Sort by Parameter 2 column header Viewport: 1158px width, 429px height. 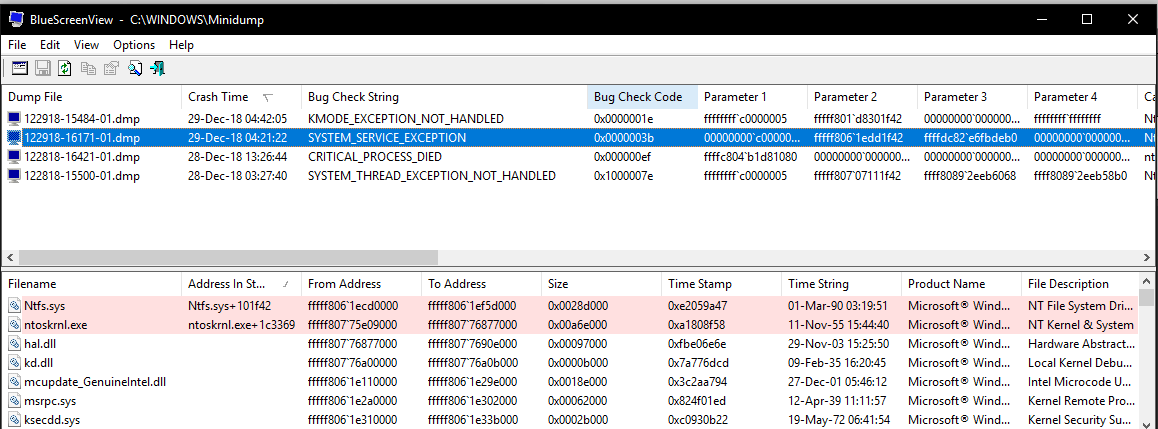863,97
